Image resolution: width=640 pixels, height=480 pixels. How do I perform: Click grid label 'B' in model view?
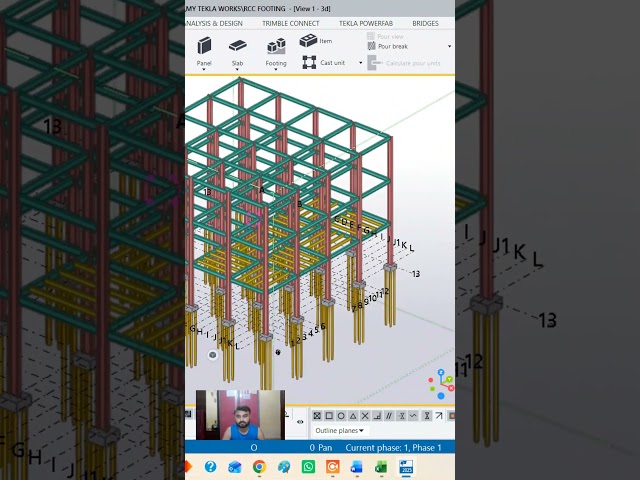[x=300, y=204]
